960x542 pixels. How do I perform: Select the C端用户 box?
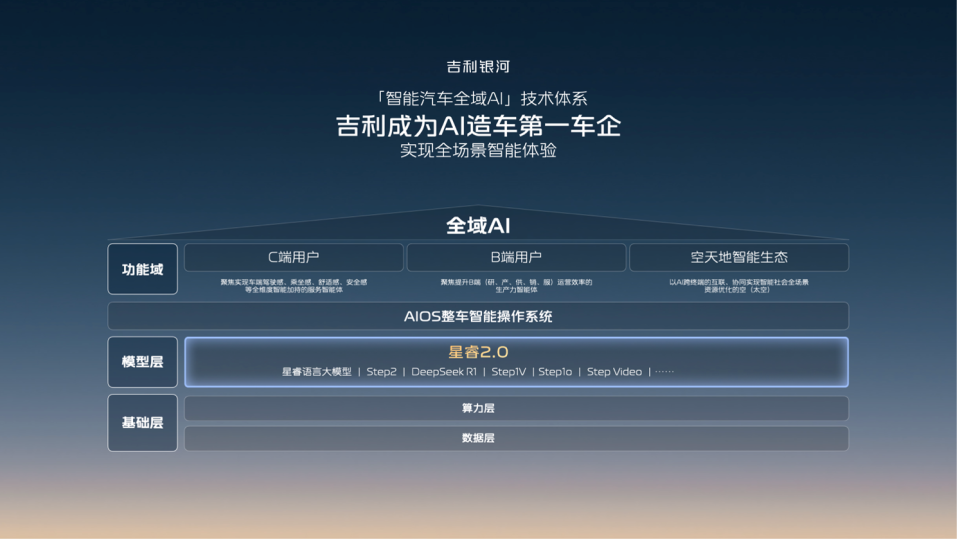[x=294, y=257]
